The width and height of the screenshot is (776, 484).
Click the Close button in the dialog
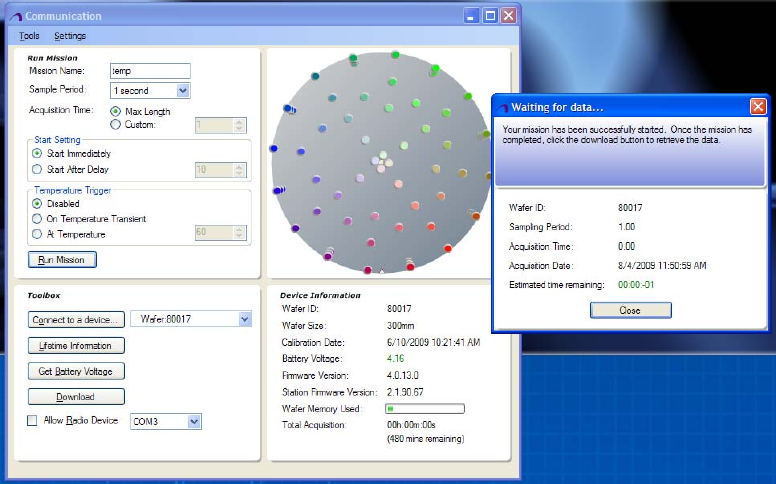(x=630, y=310)
